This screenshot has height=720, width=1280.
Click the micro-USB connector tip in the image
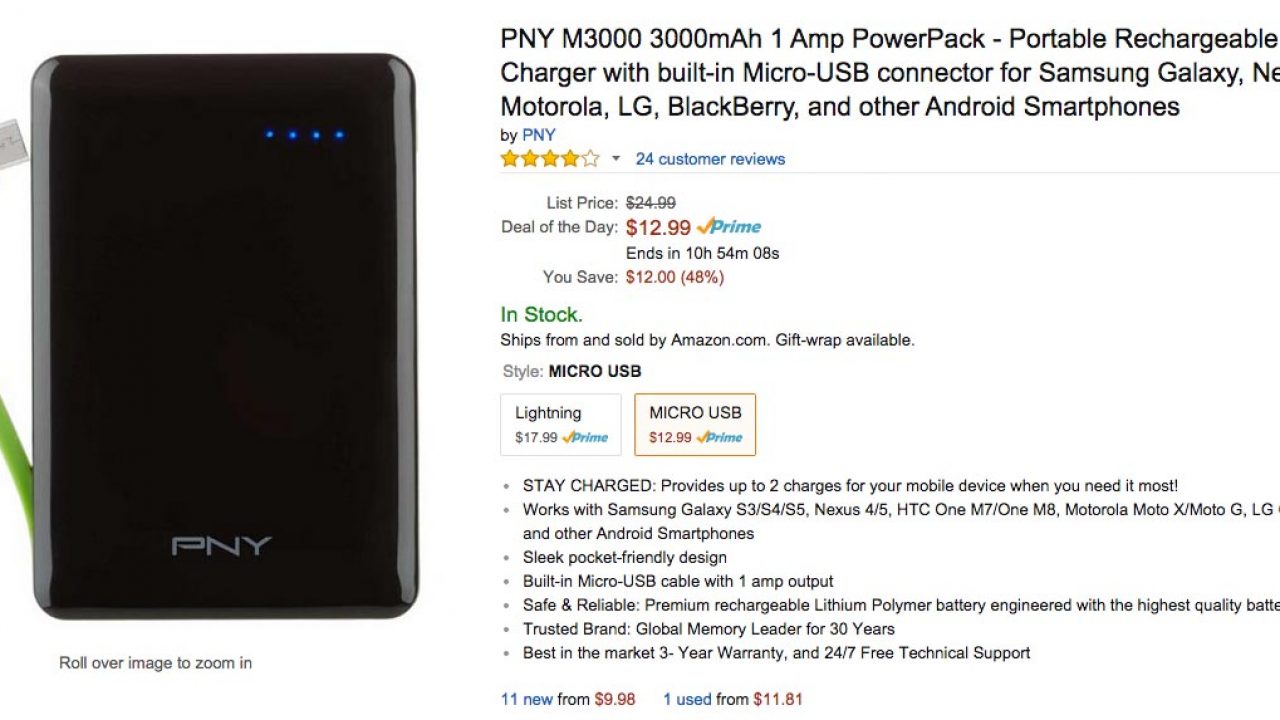[10, 143]
